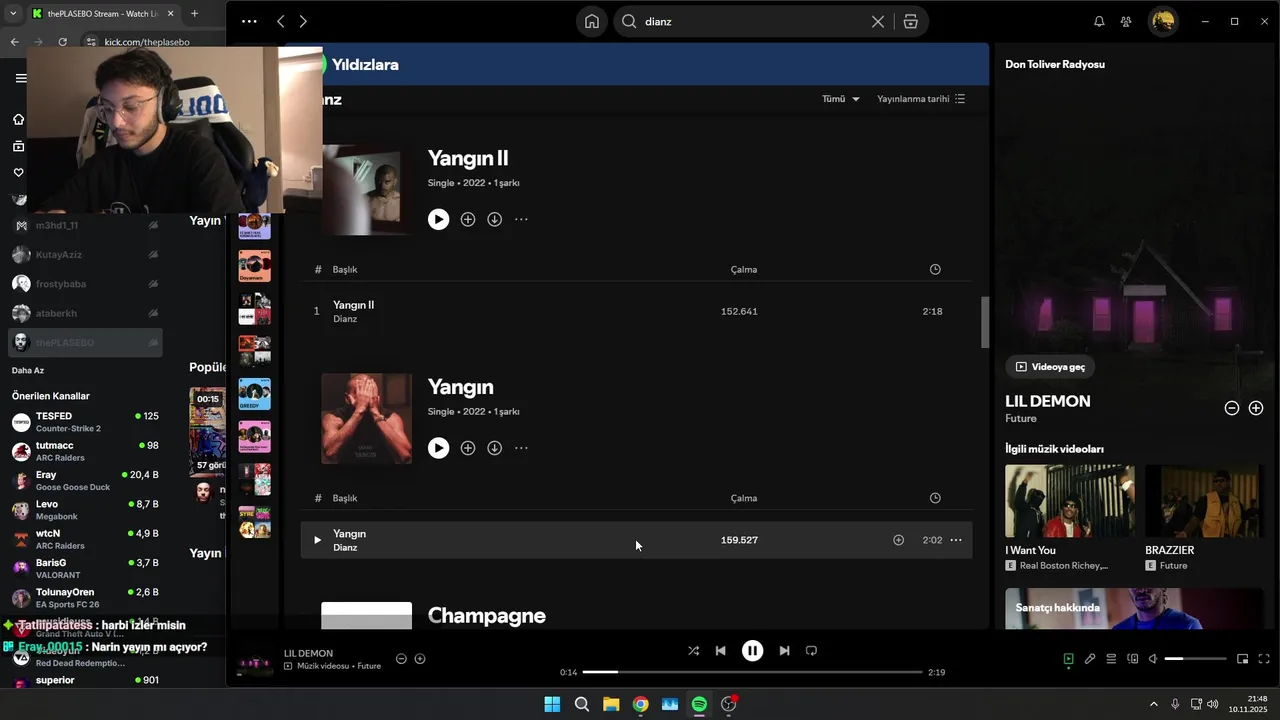Screen dimensions: 1280x720
Task: Seek in the song progress bar
Action: 752,672
